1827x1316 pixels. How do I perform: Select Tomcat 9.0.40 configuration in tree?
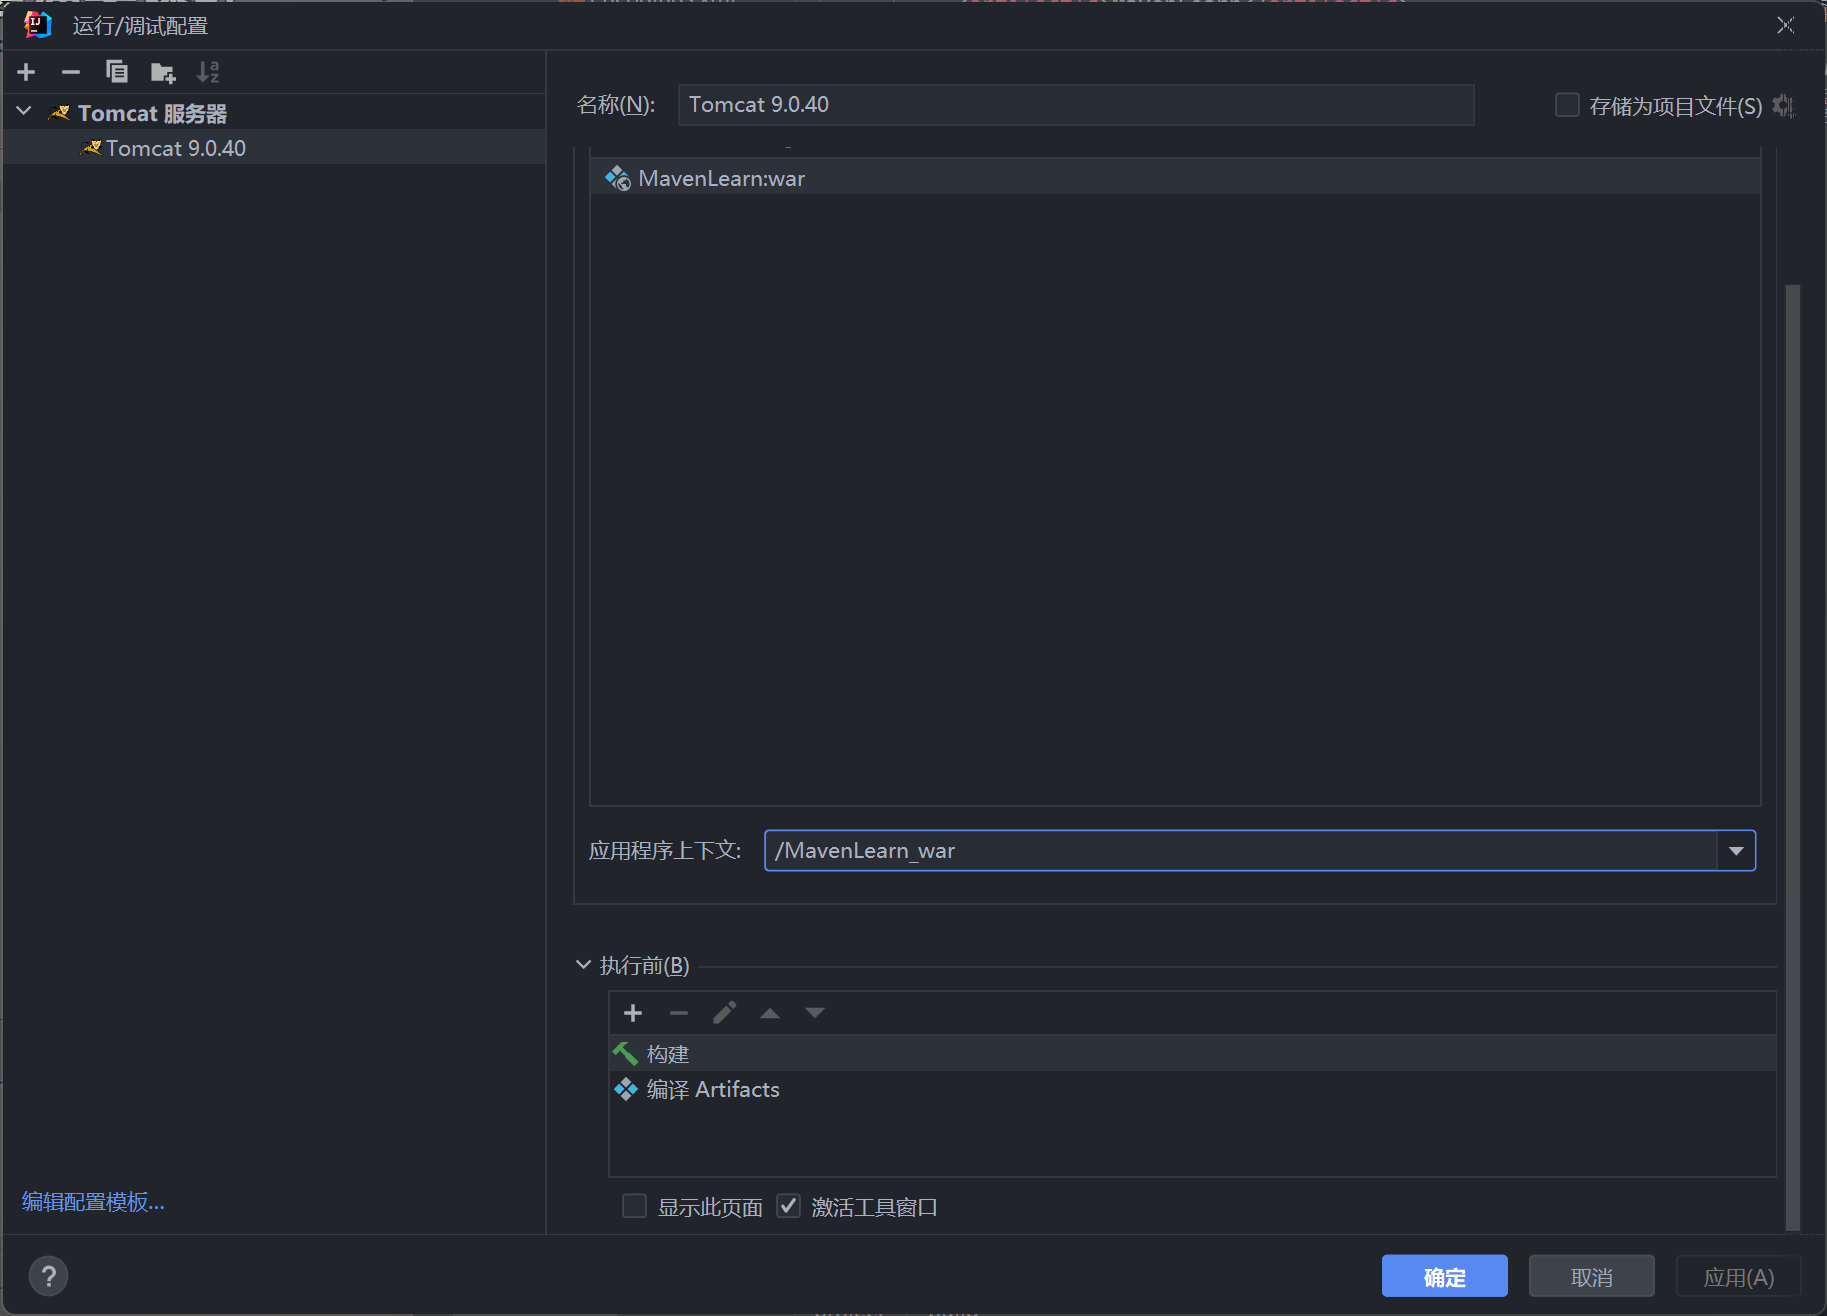click(175, 148)
